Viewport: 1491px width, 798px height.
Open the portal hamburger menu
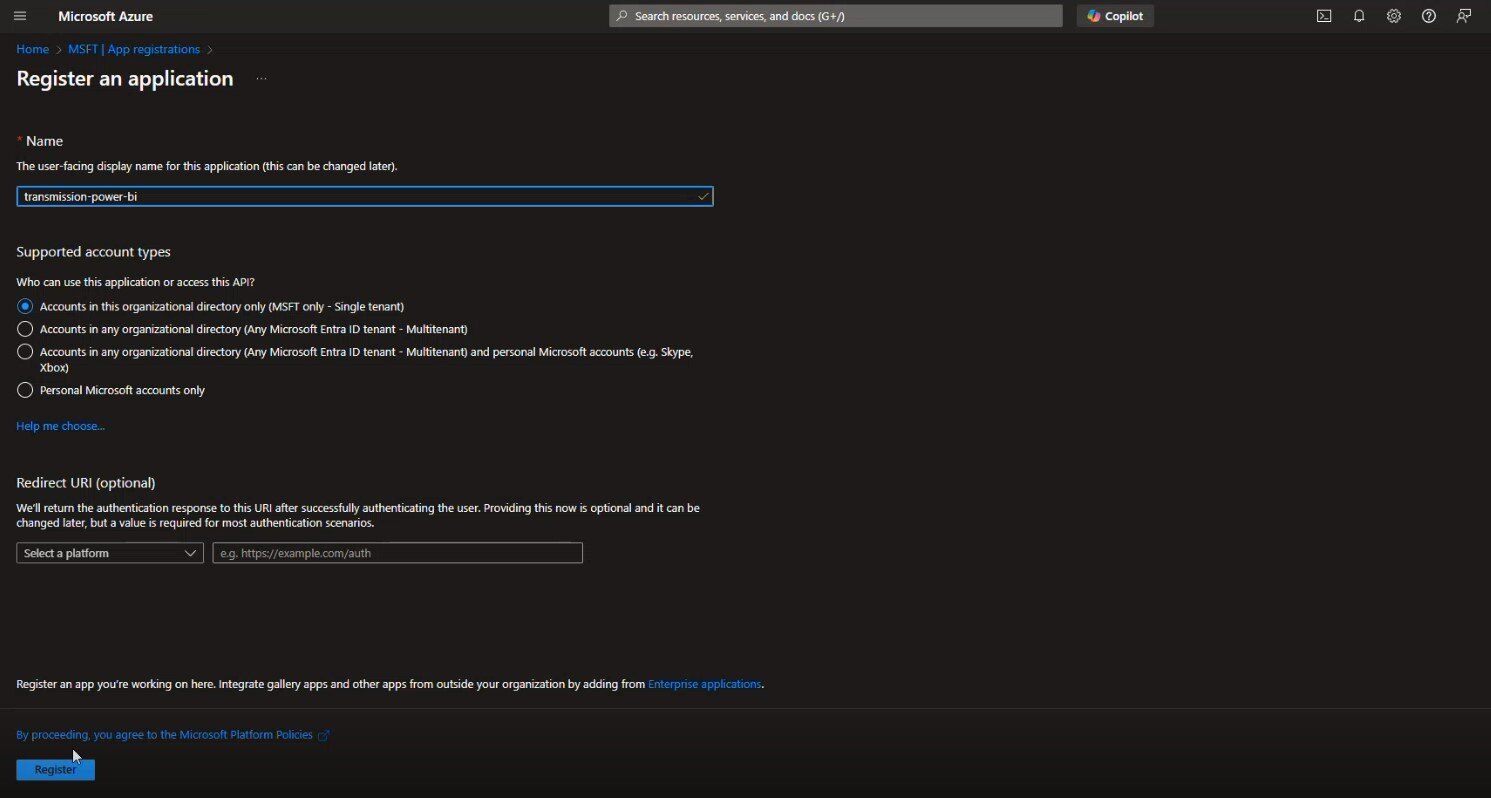(x=20, y=16)
